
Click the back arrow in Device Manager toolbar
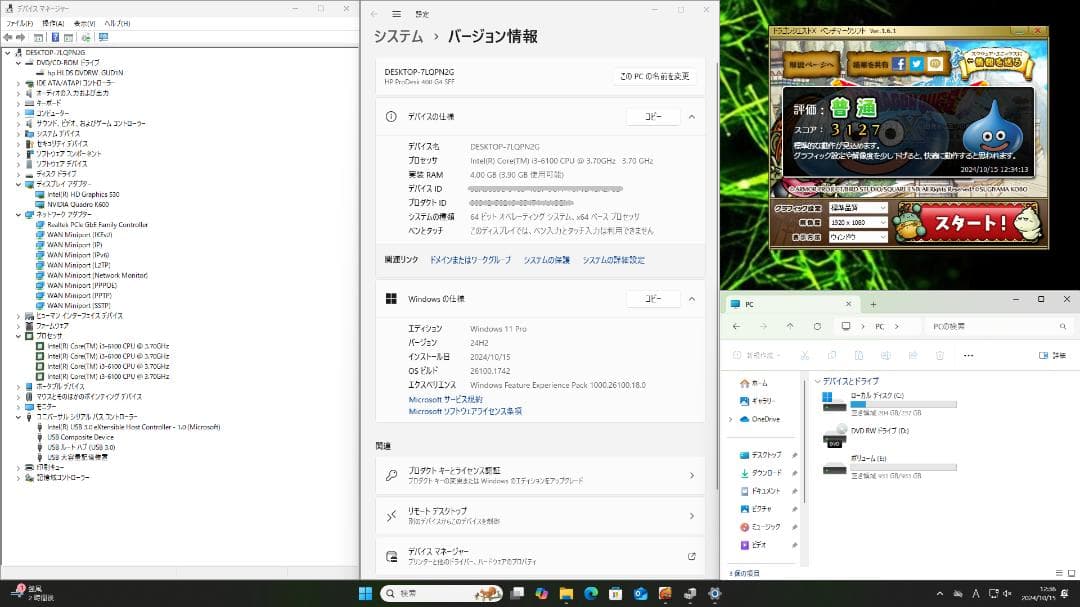coord(10,38)
